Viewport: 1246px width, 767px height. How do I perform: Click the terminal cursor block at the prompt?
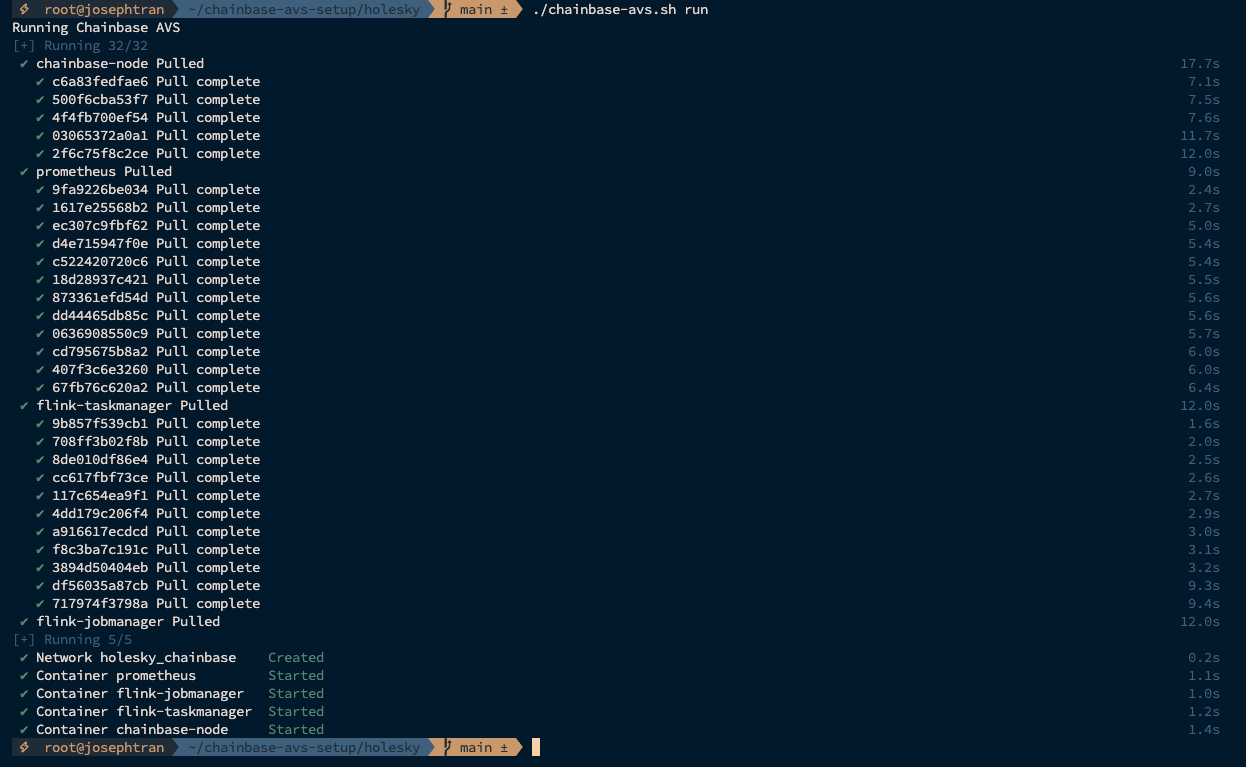point(536,747)
